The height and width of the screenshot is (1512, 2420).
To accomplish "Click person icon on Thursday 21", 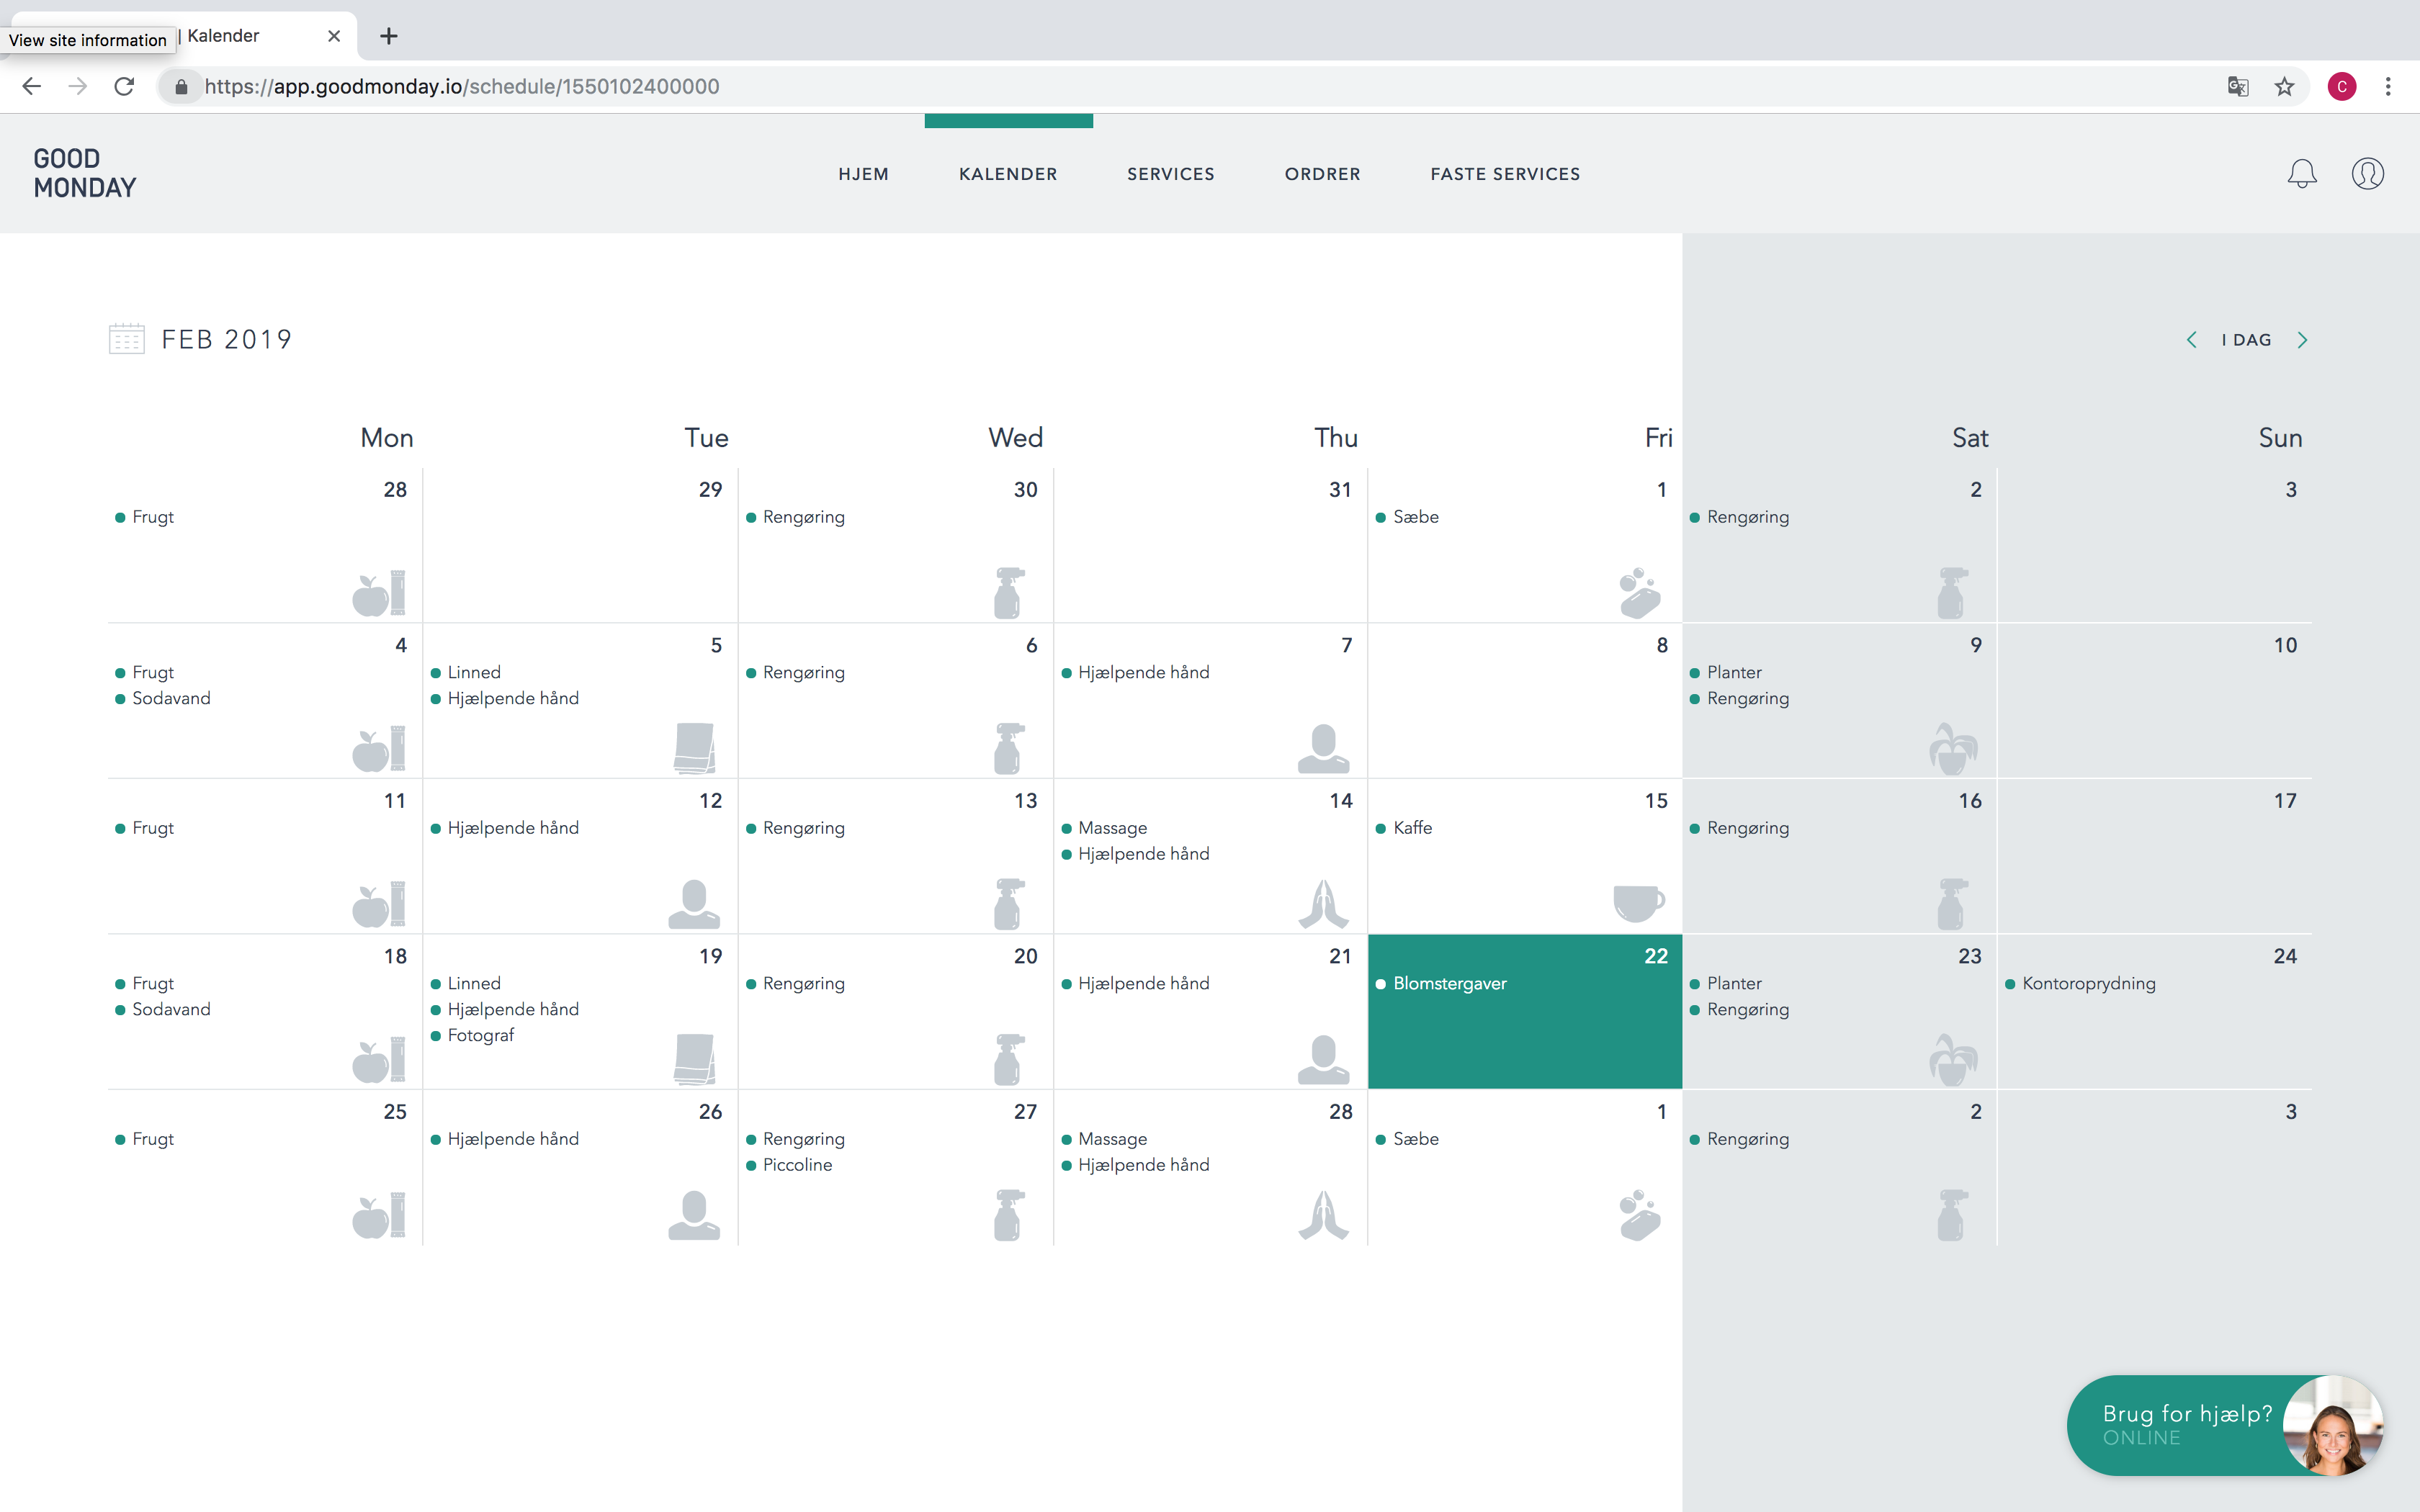I will (x=1323, y=1059).
